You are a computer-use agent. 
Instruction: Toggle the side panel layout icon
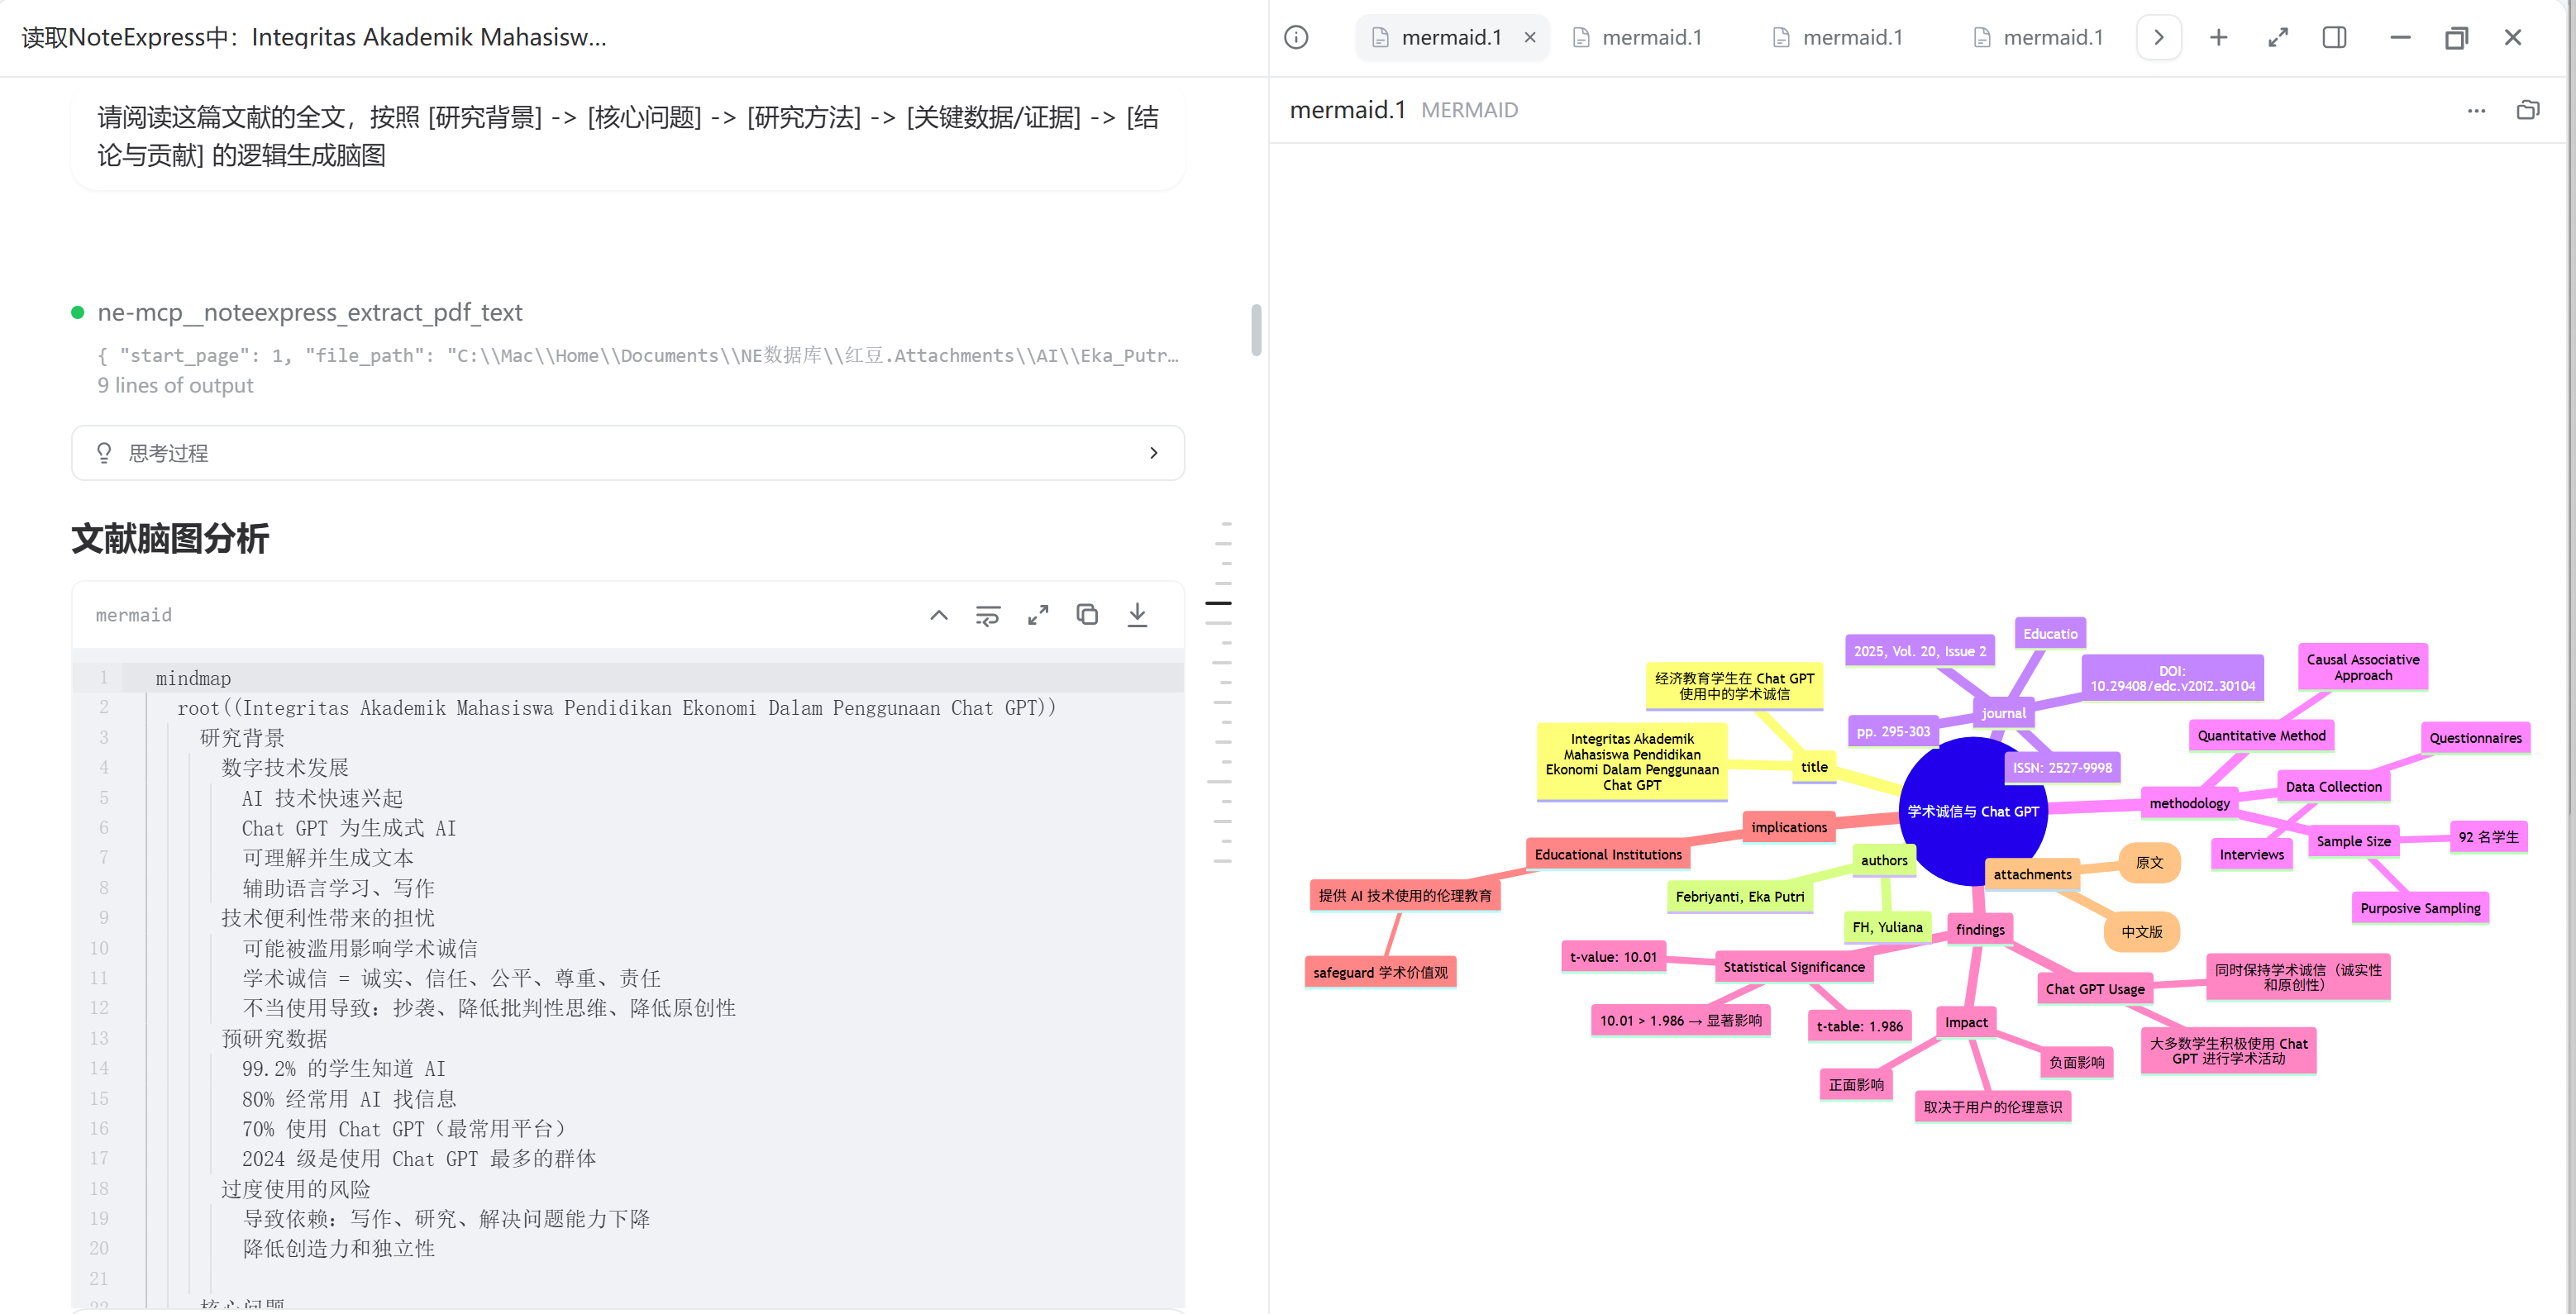(x=2335, y=38)
